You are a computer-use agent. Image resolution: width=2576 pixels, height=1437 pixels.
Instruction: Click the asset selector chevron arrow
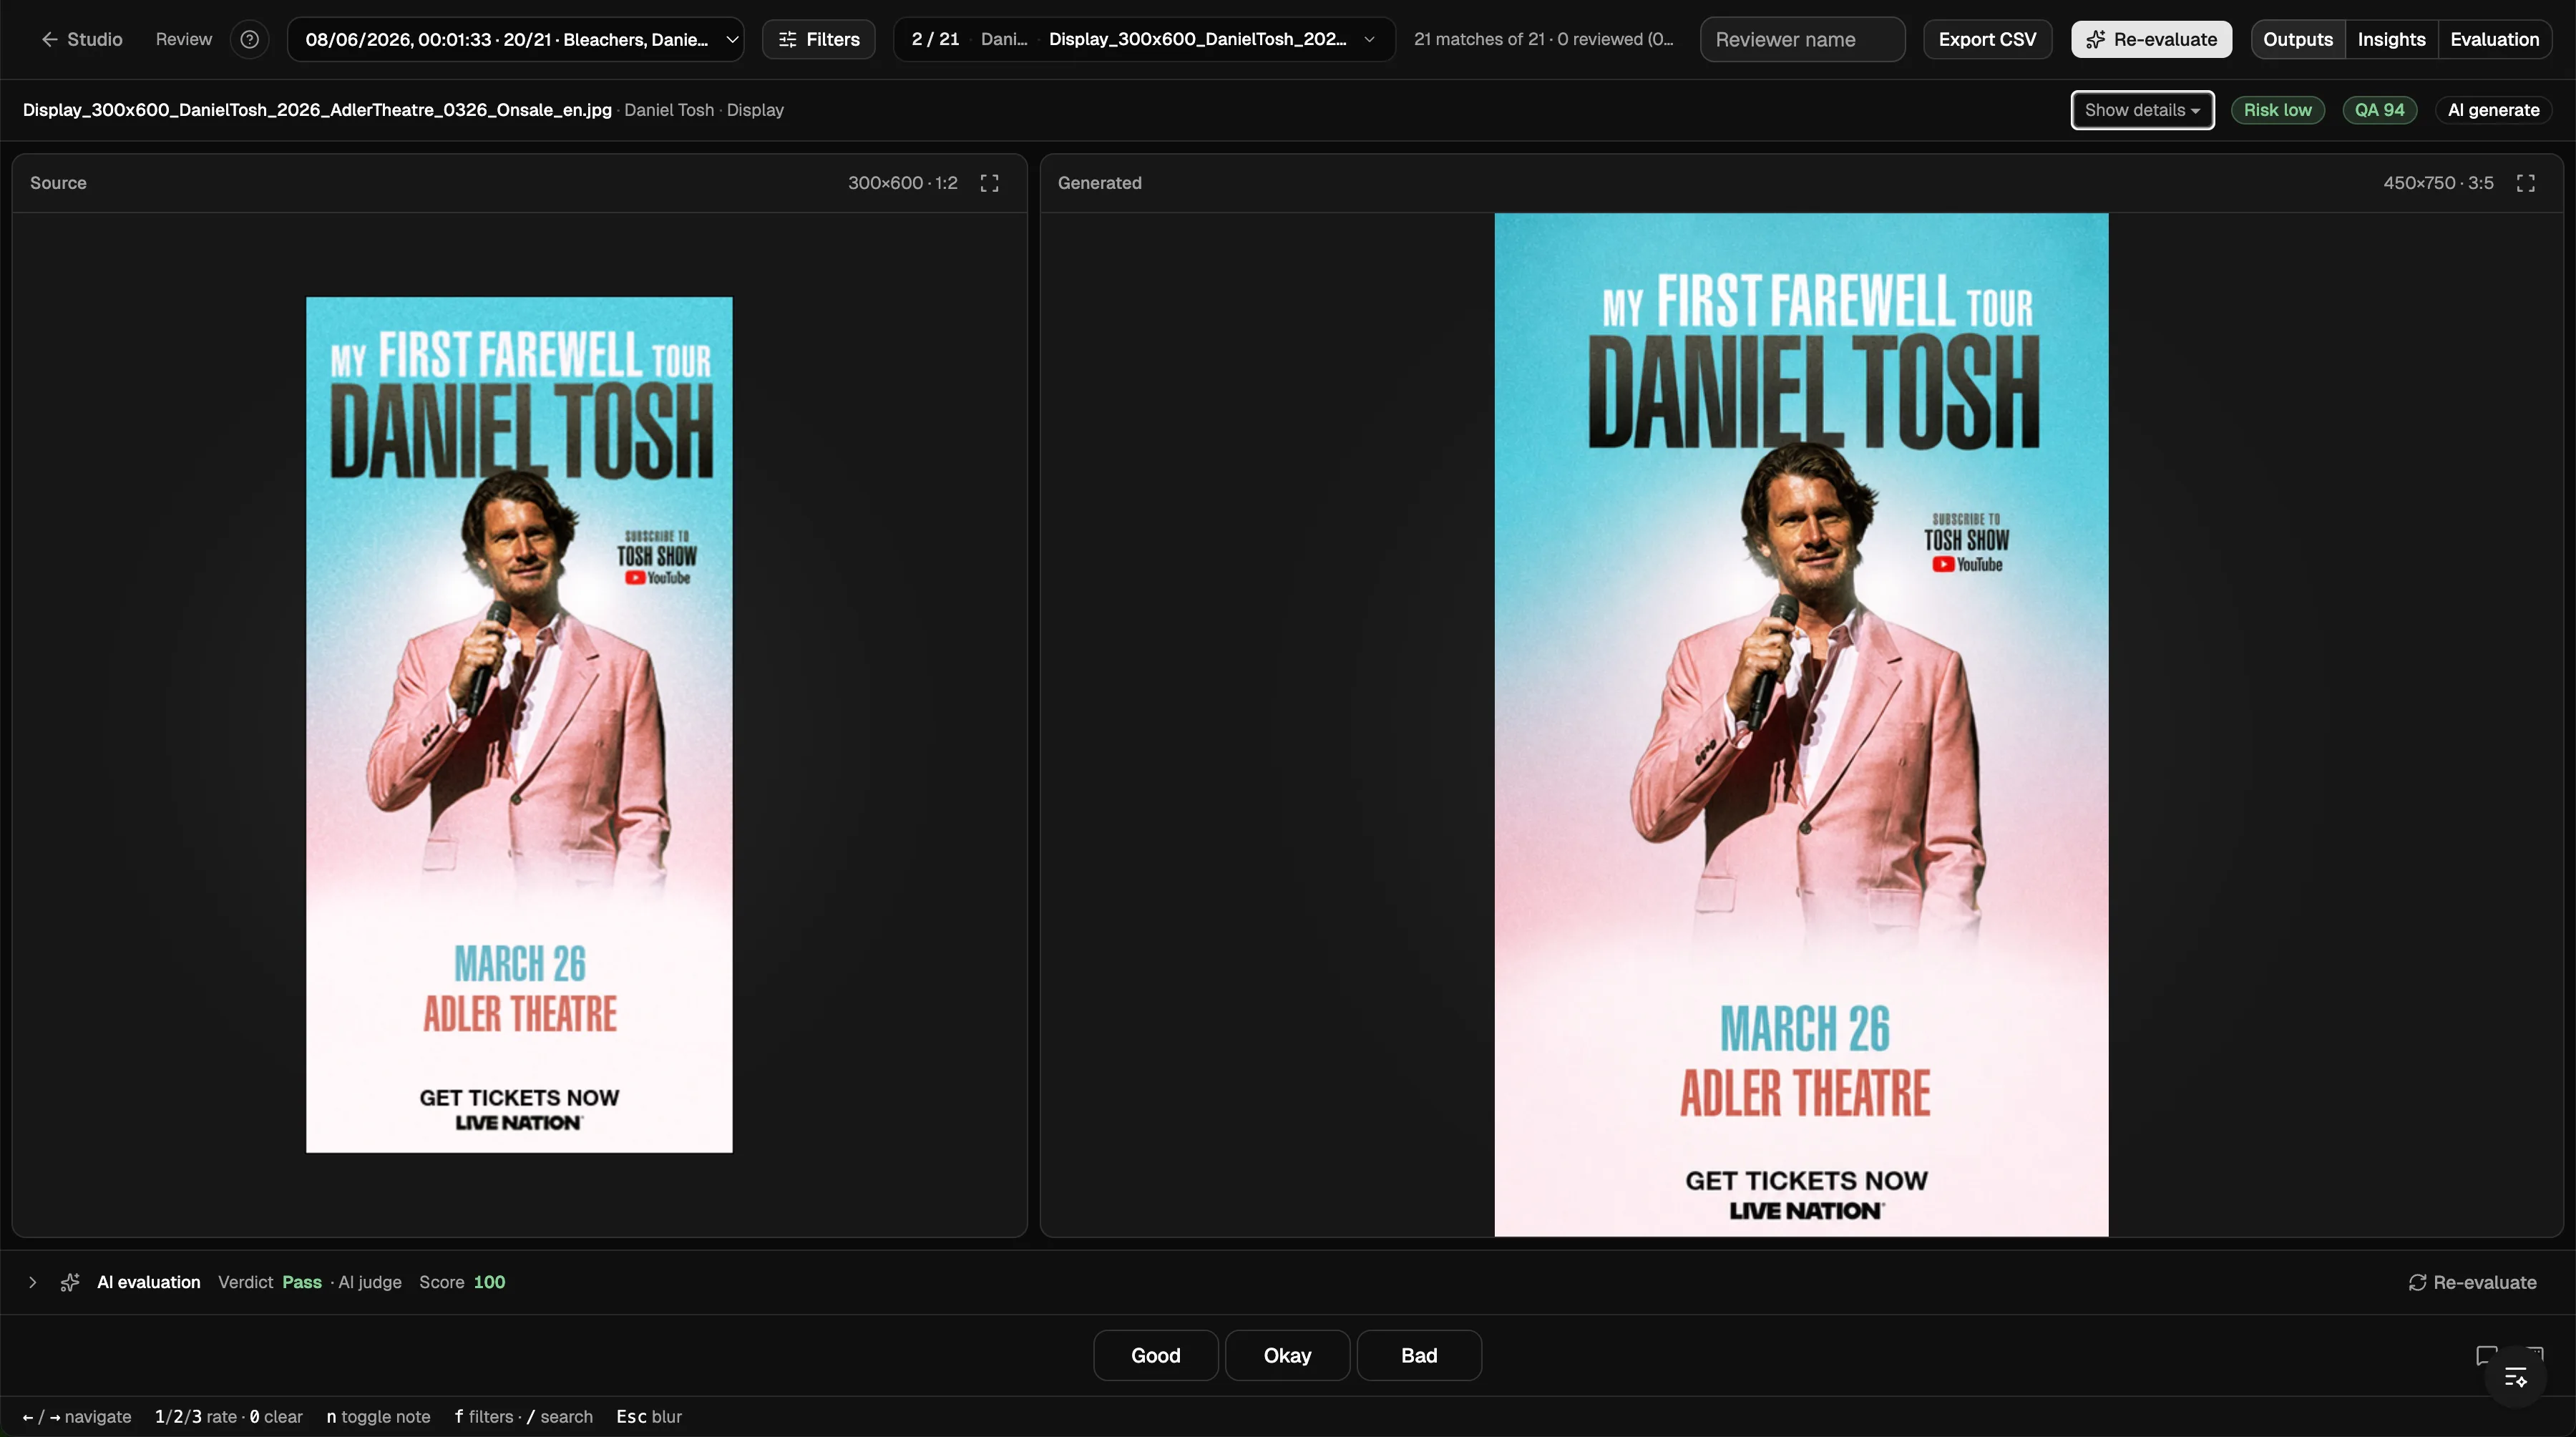click(x=1369, y=39)
